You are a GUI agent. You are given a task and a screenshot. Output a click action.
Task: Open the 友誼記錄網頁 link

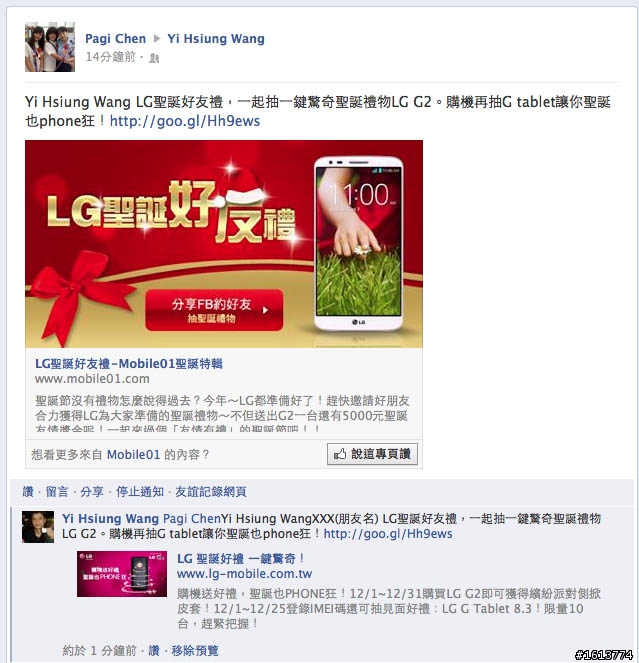click(x=211, y=491)
